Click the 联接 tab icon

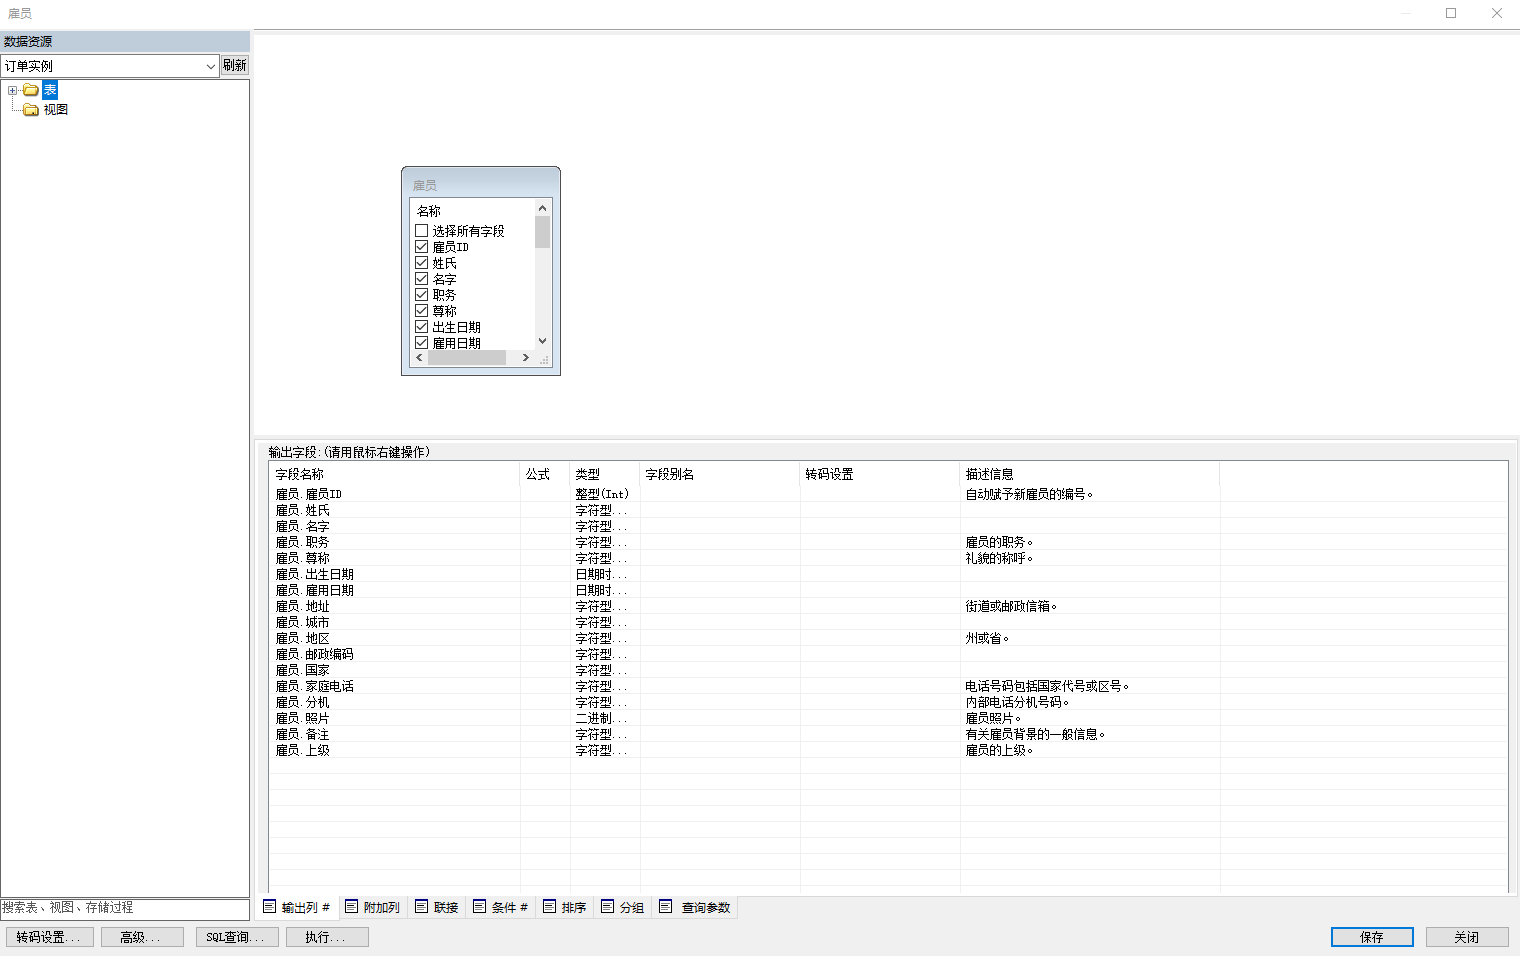coord(421,907)
